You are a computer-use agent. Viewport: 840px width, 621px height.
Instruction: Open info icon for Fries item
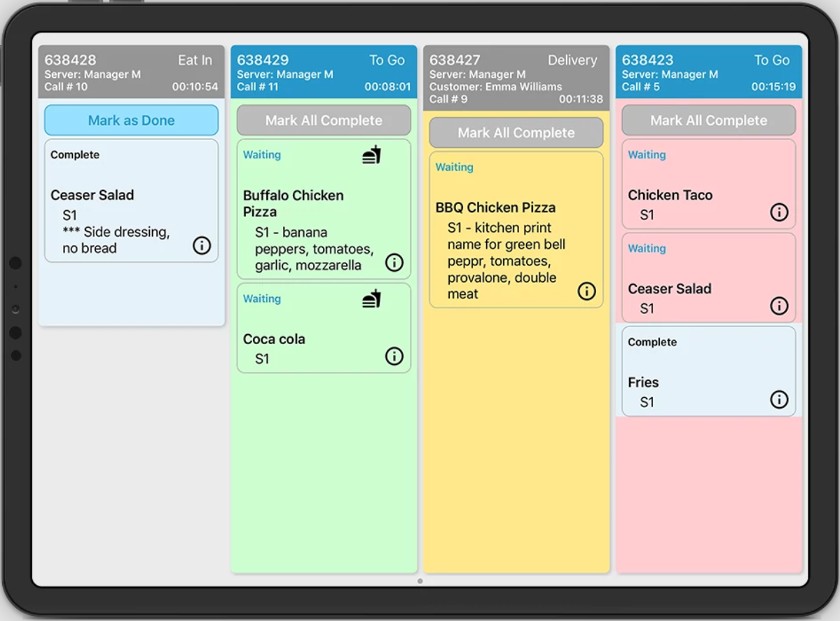pyautogui.click(x=779, y=399)
